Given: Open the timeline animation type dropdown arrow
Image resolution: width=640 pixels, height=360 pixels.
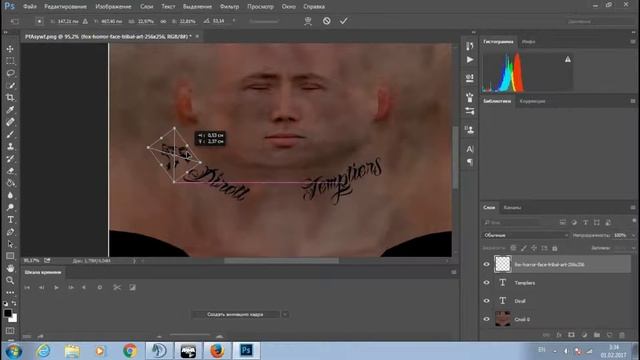Looking at the screenshot, I should [285, 314].
